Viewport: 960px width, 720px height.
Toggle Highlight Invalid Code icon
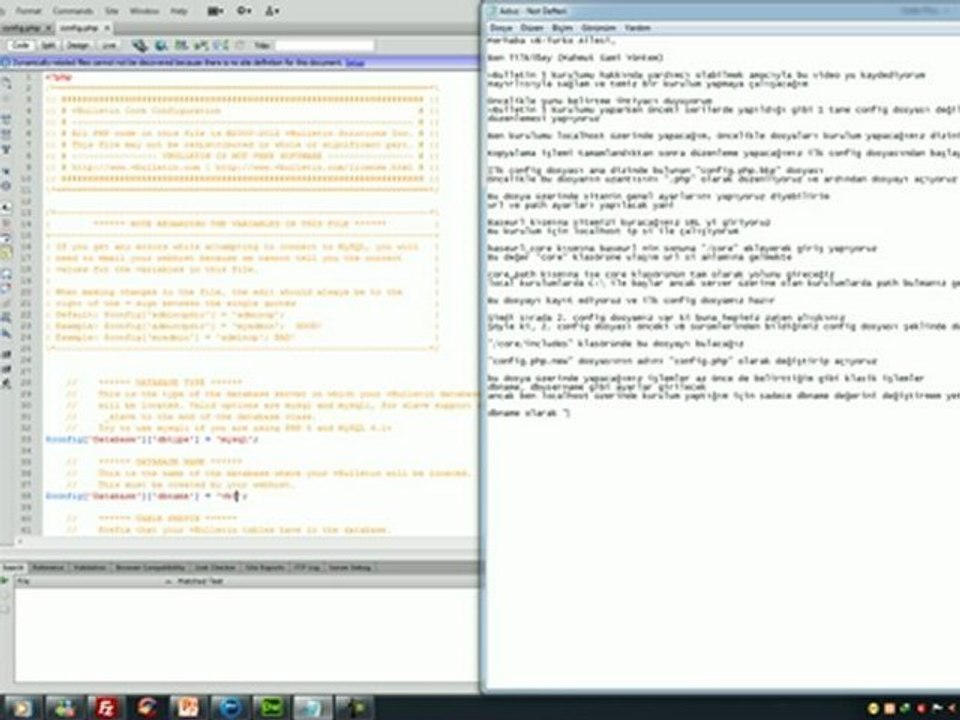6,223
